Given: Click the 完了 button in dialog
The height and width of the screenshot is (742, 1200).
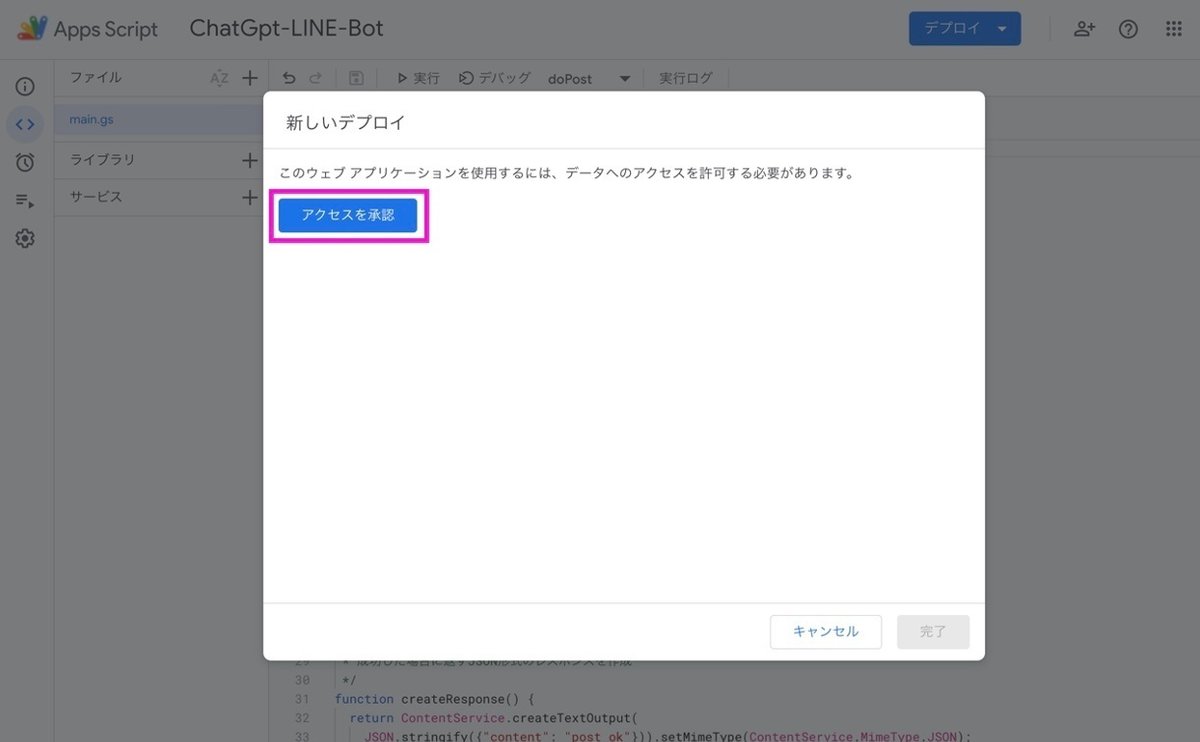Looking at the screenshot, I should point(933,632).
